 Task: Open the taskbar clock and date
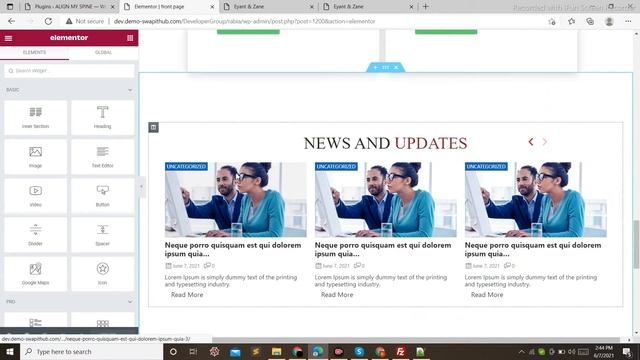click(x=604, y=351)
